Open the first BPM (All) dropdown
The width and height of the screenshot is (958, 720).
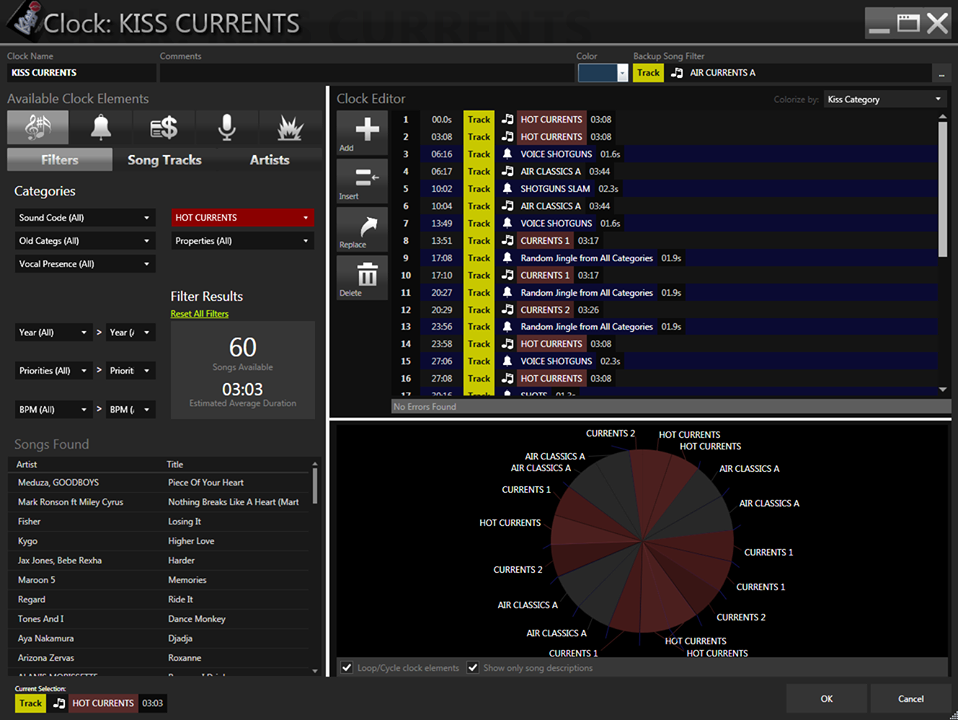[x=53, y=410]
